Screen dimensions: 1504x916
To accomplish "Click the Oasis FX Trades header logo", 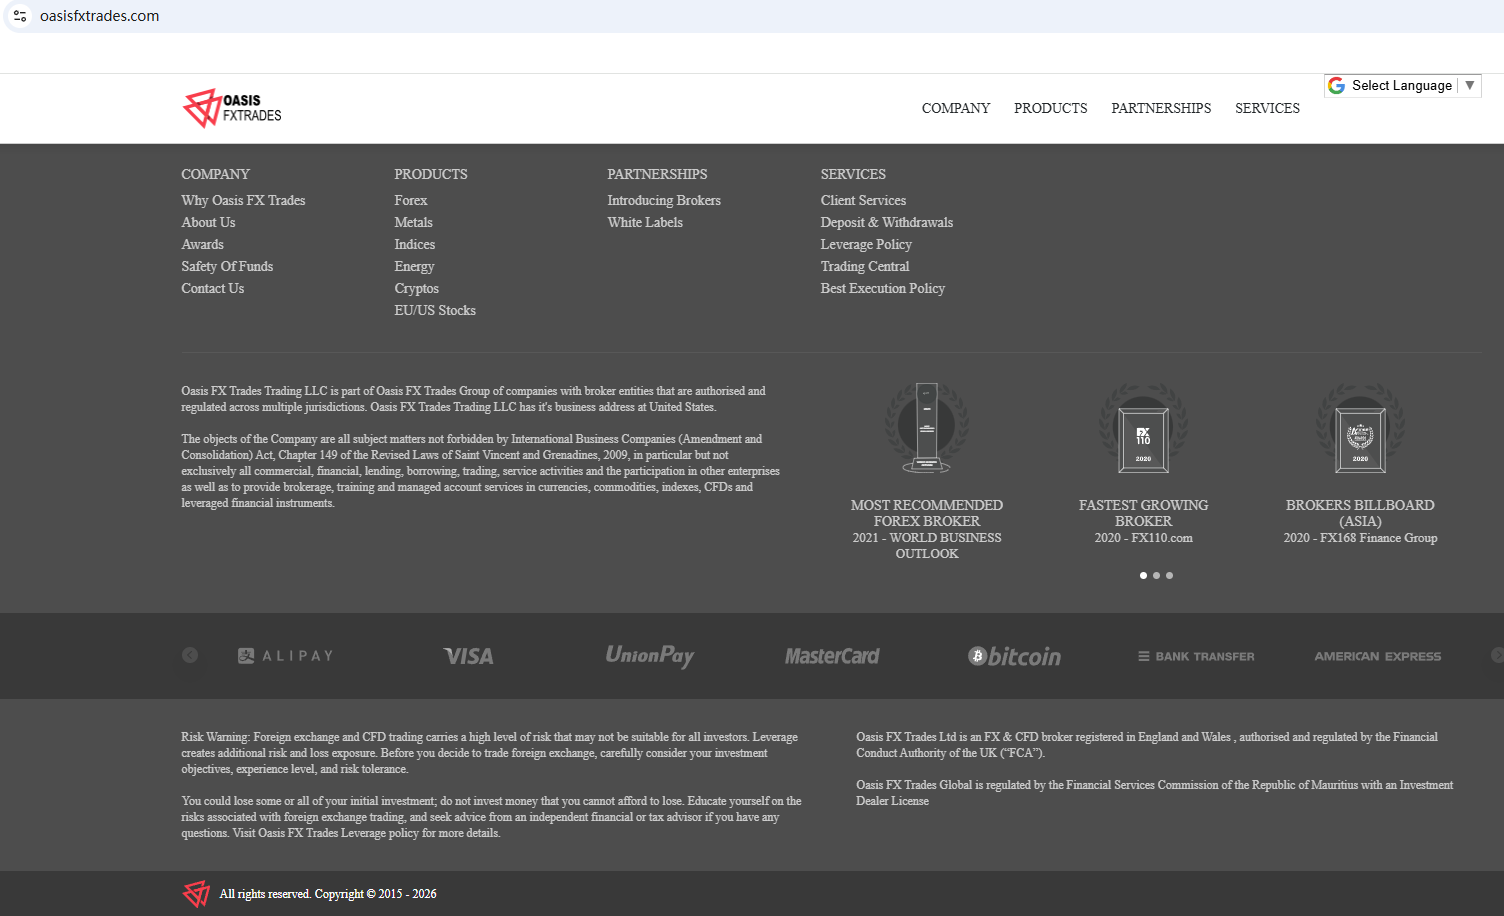I will tap(232, 108).
